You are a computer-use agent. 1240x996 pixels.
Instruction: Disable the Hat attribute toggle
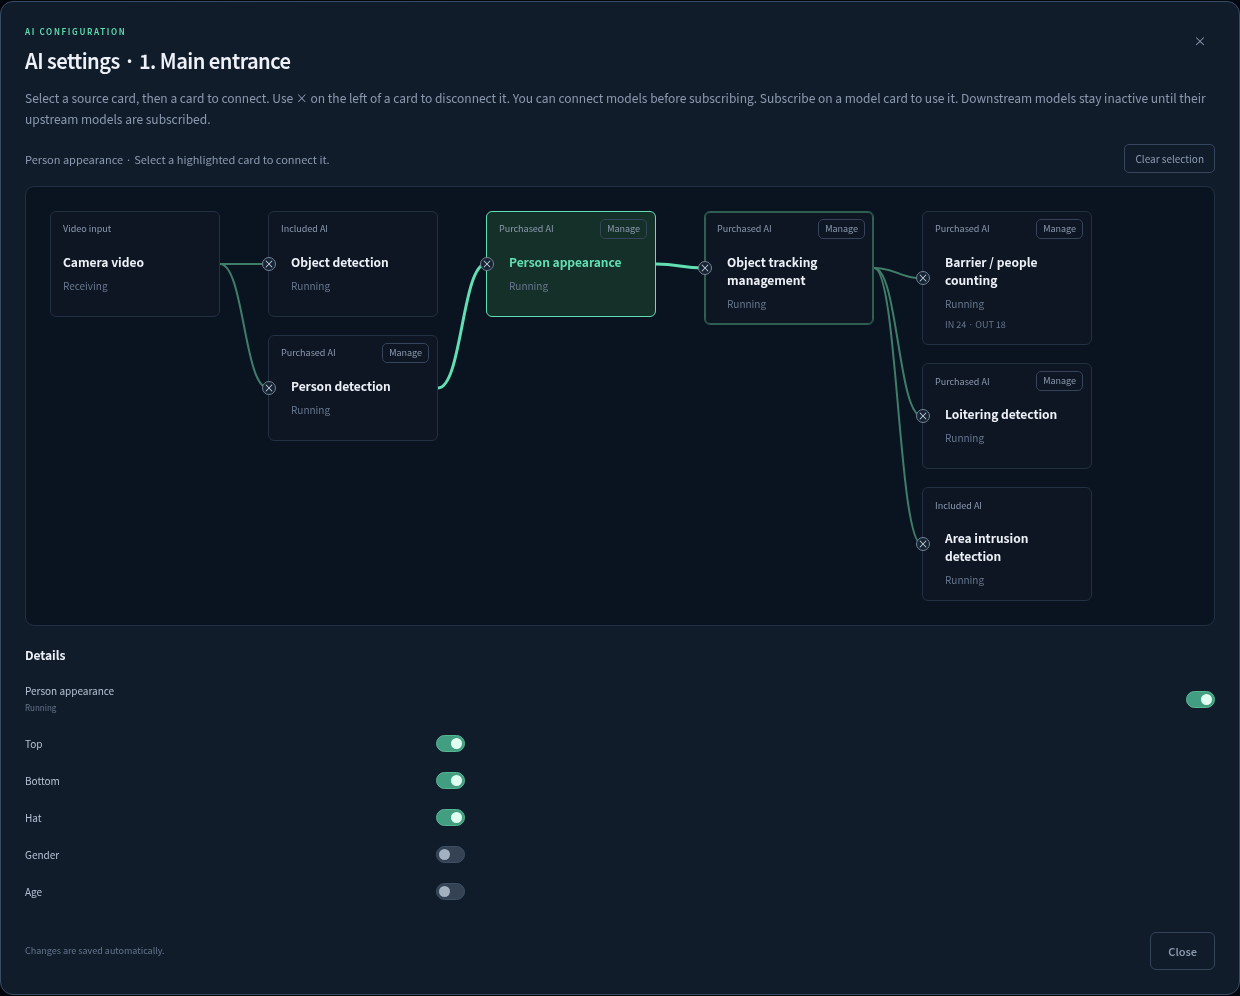coord(450,817)
